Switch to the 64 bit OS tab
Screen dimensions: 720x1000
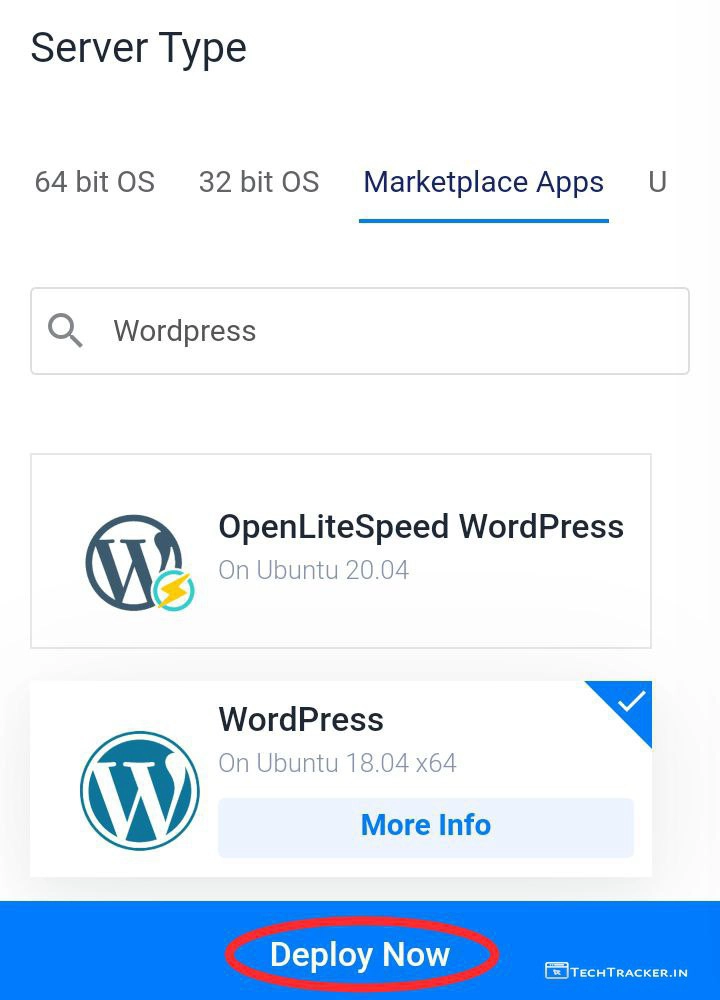(x=95, y=182)
